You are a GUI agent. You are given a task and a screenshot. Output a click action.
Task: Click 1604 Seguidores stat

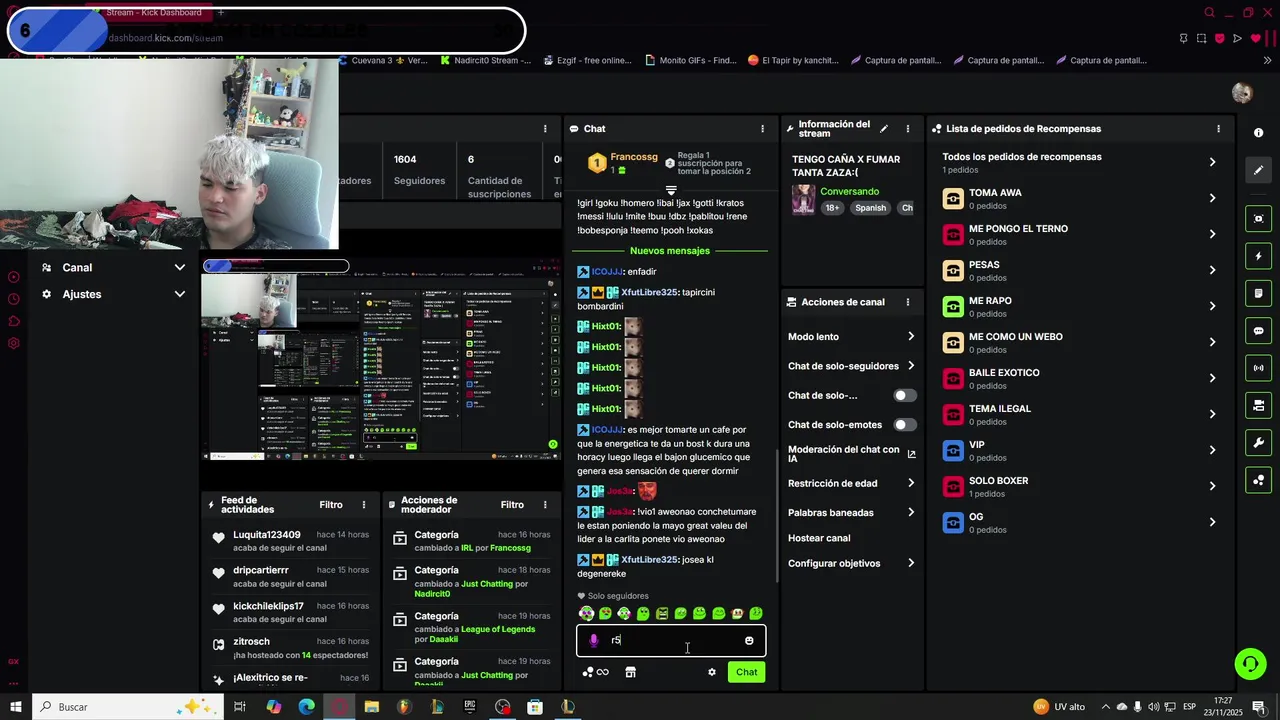click(x=419, y=170)
